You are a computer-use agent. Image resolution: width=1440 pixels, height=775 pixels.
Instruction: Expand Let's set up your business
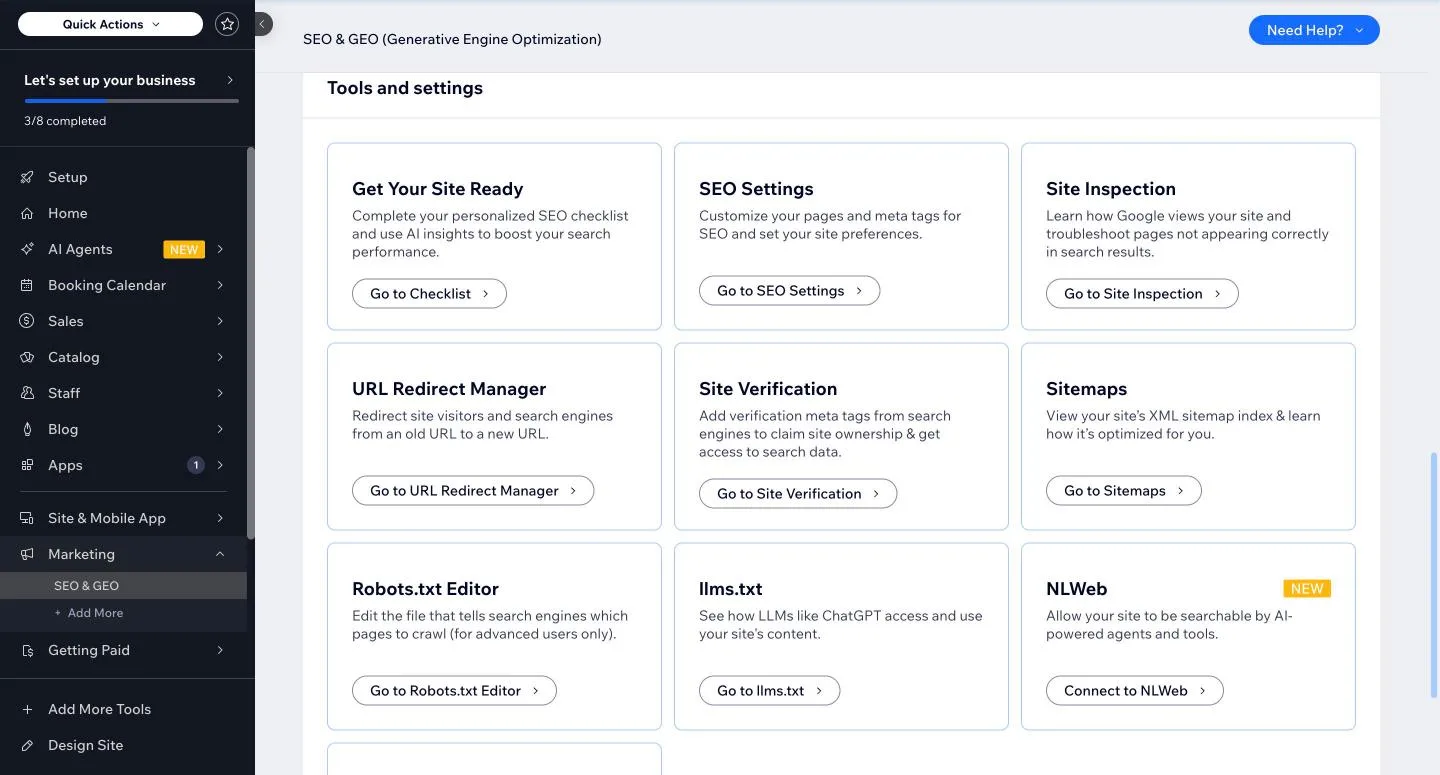(130, 80)
